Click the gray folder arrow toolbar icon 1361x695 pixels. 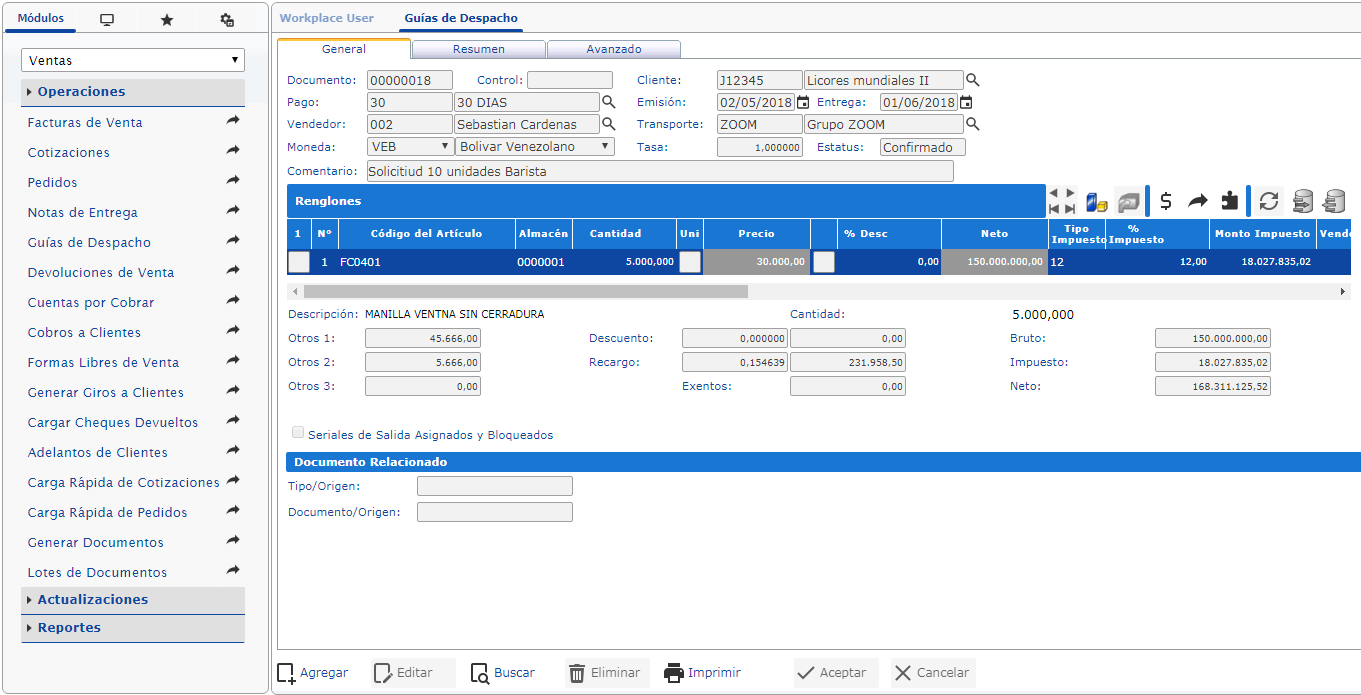(x=1129, y=201)
